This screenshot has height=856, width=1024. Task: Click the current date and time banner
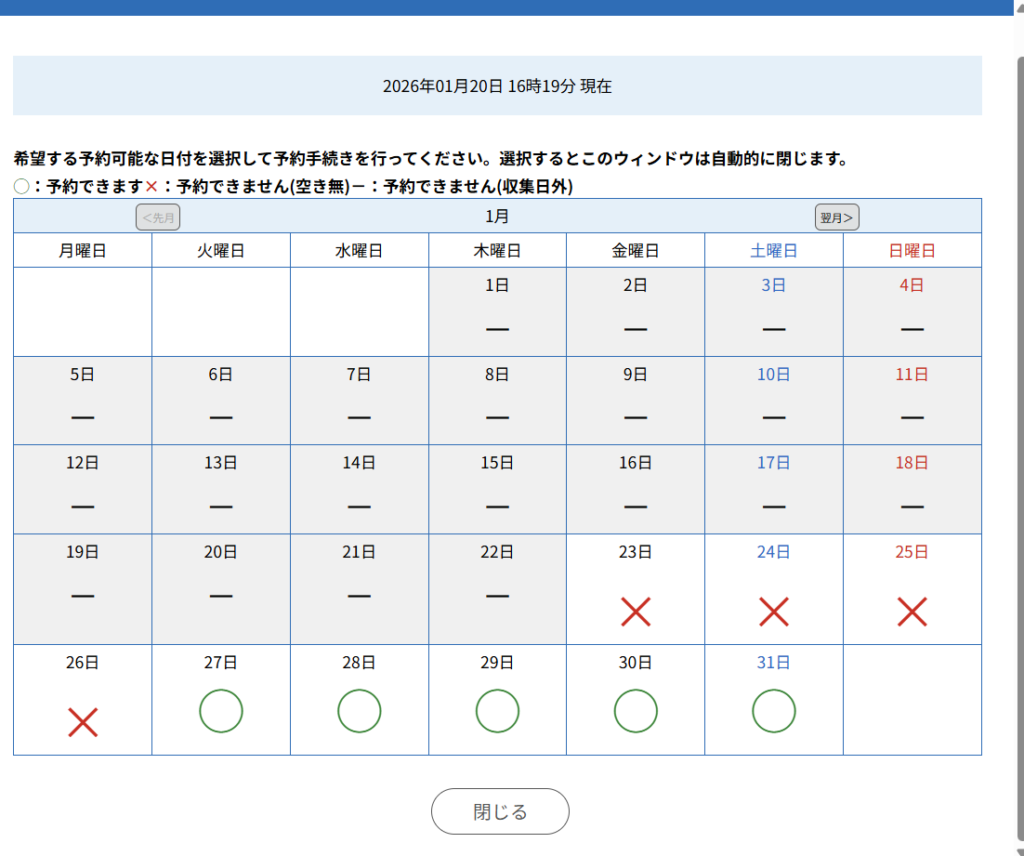497,86
